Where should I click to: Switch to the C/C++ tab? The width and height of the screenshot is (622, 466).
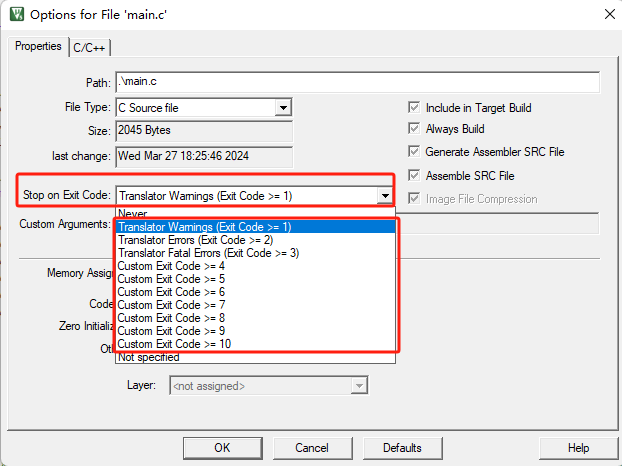[91, 47]
